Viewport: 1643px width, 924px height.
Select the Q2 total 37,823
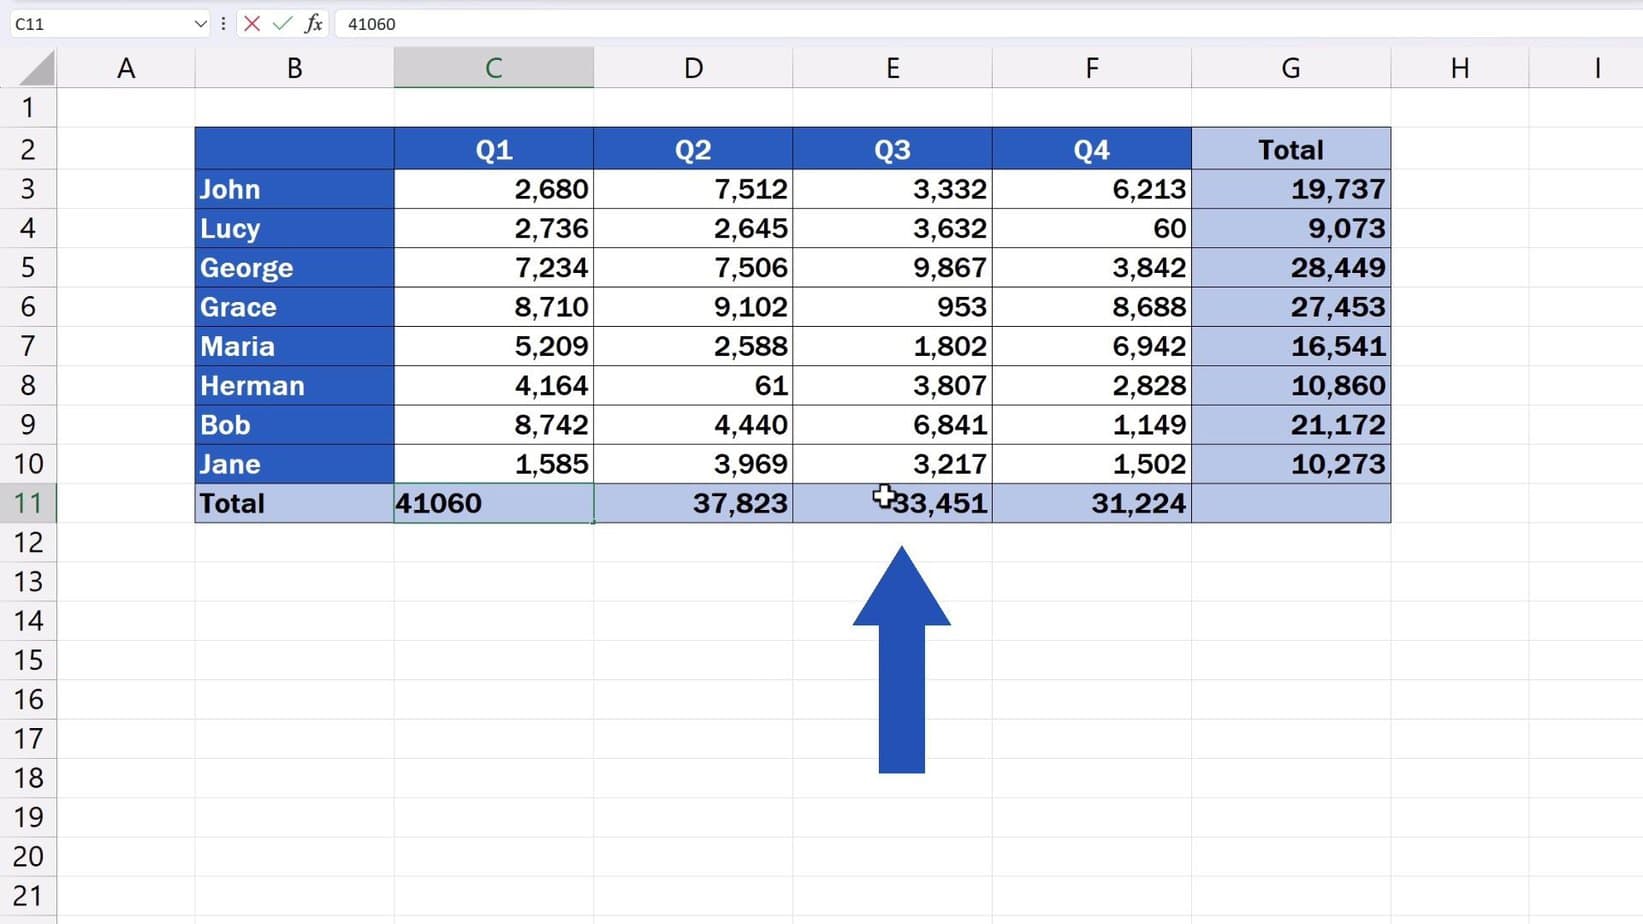point(693,503)
